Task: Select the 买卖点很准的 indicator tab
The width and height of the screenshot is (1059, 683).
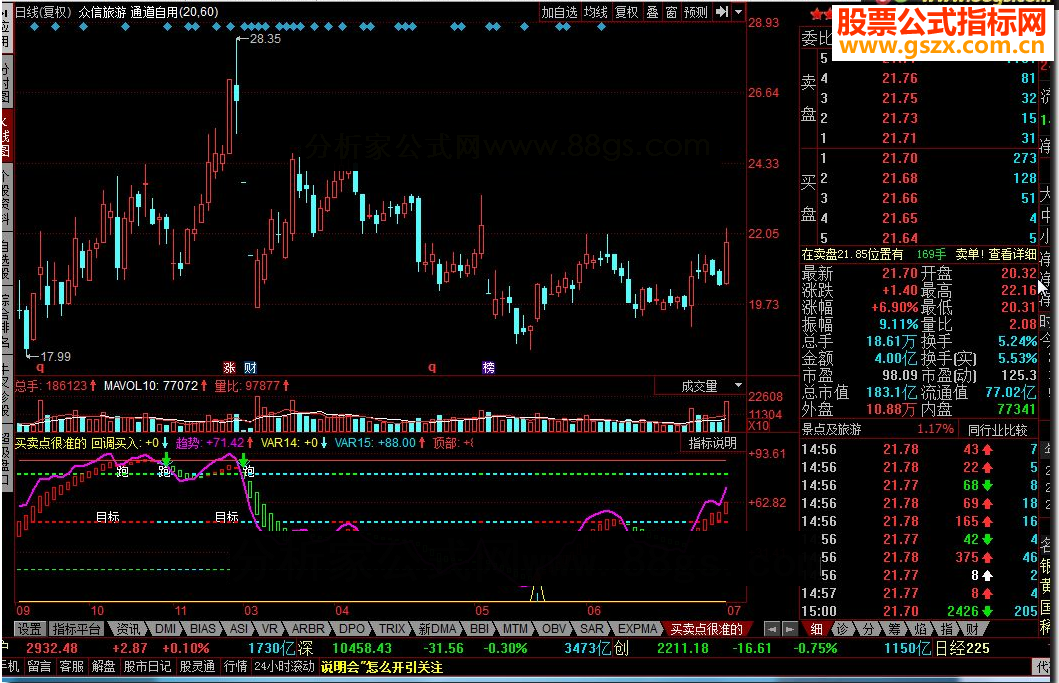Action: [706, 629]
